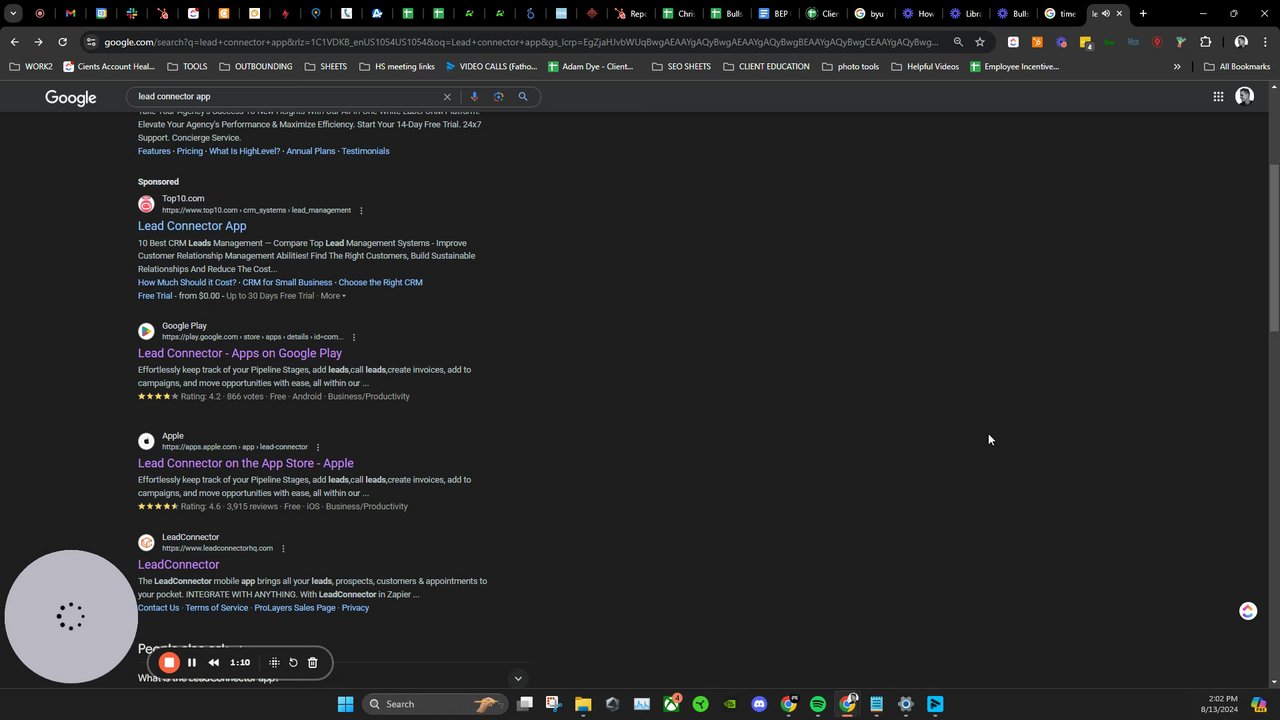Open the Pricing sitelink
The width and height of the screenshot is (1280, 720).
click(190, 151)
